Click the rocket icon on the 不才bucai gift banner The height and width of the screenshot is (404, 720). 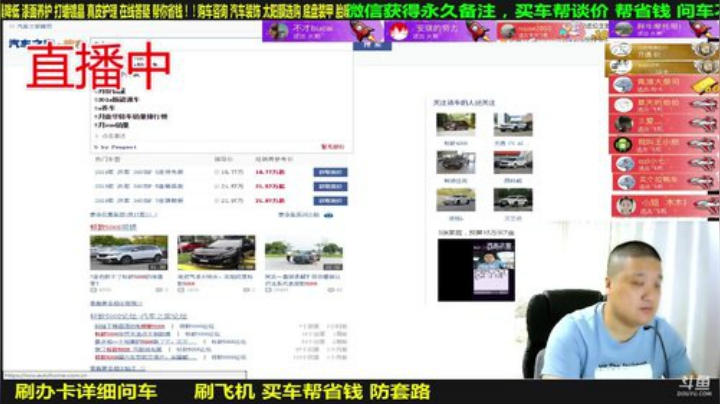[363, 31]
